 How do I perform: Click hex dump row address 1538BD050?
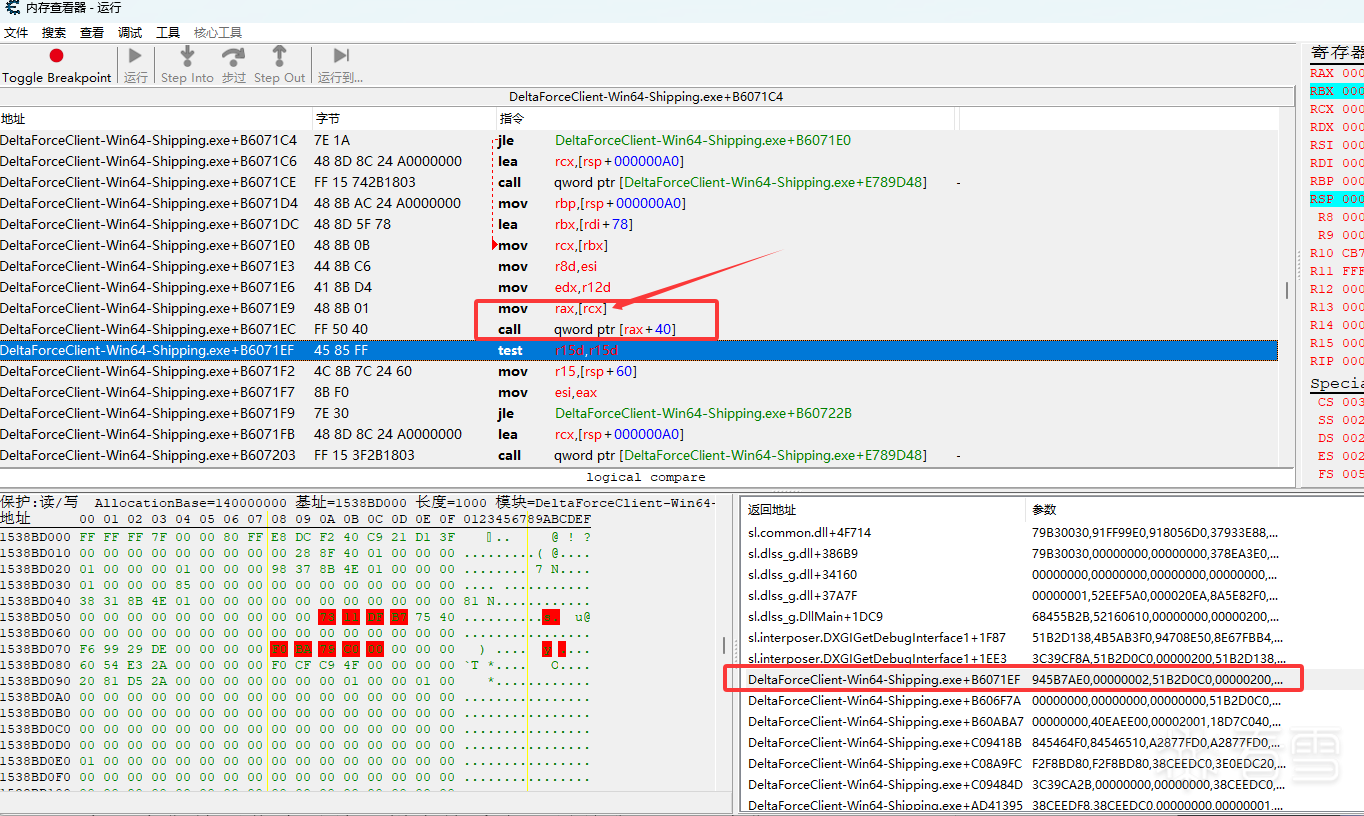36,617
